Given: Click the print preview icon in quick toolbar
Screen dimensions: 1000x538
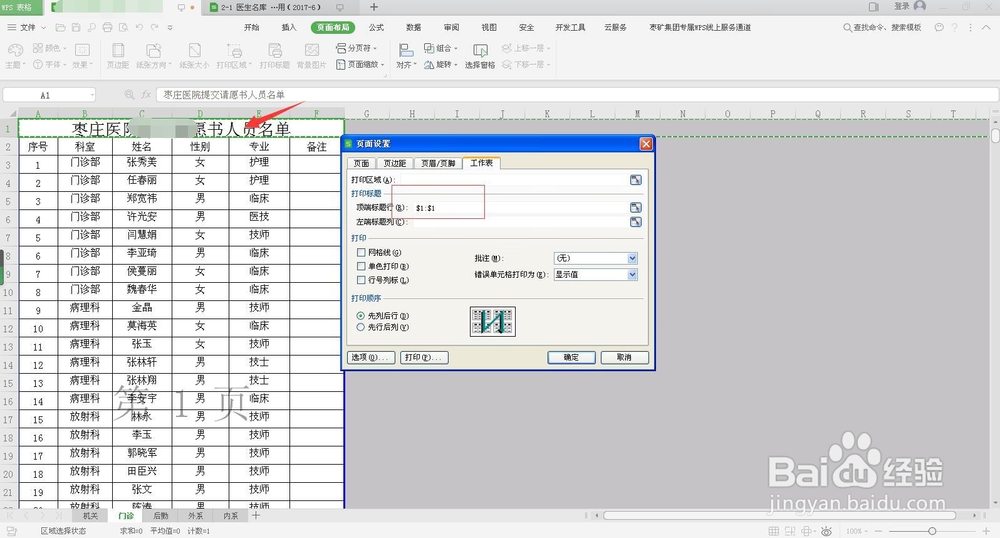Looking at the screenshot, I should tap(122, 27).
